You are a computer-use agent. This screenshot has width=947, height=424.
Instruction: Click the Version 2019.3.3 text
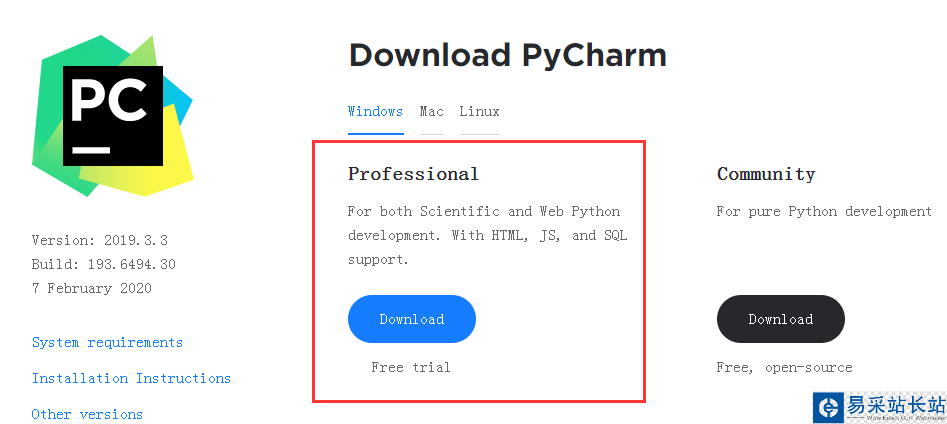99,240
